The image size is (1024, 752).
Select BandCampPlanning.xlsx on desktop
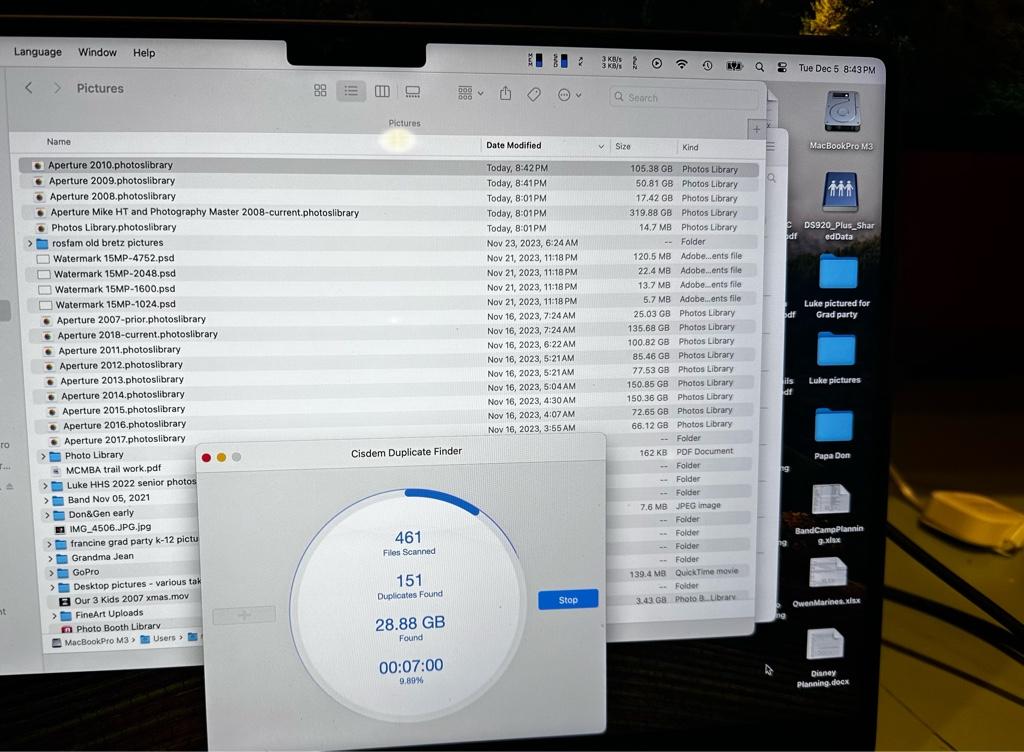[x=829, y=514]
